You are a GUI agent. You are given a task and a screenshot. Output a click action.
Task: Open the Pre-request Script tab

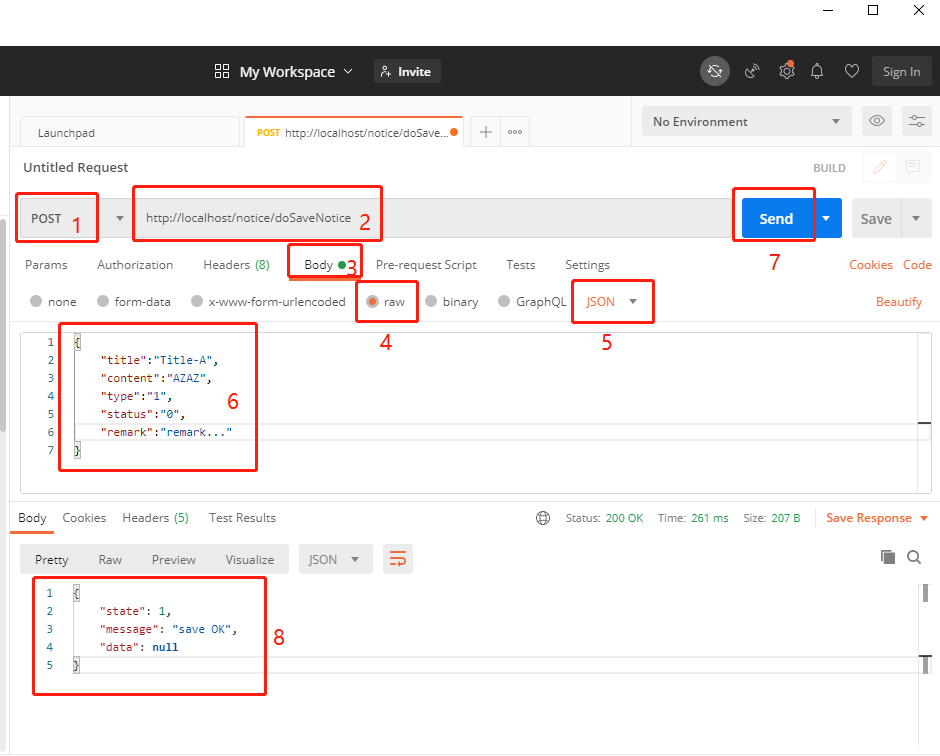pos(426,264)
